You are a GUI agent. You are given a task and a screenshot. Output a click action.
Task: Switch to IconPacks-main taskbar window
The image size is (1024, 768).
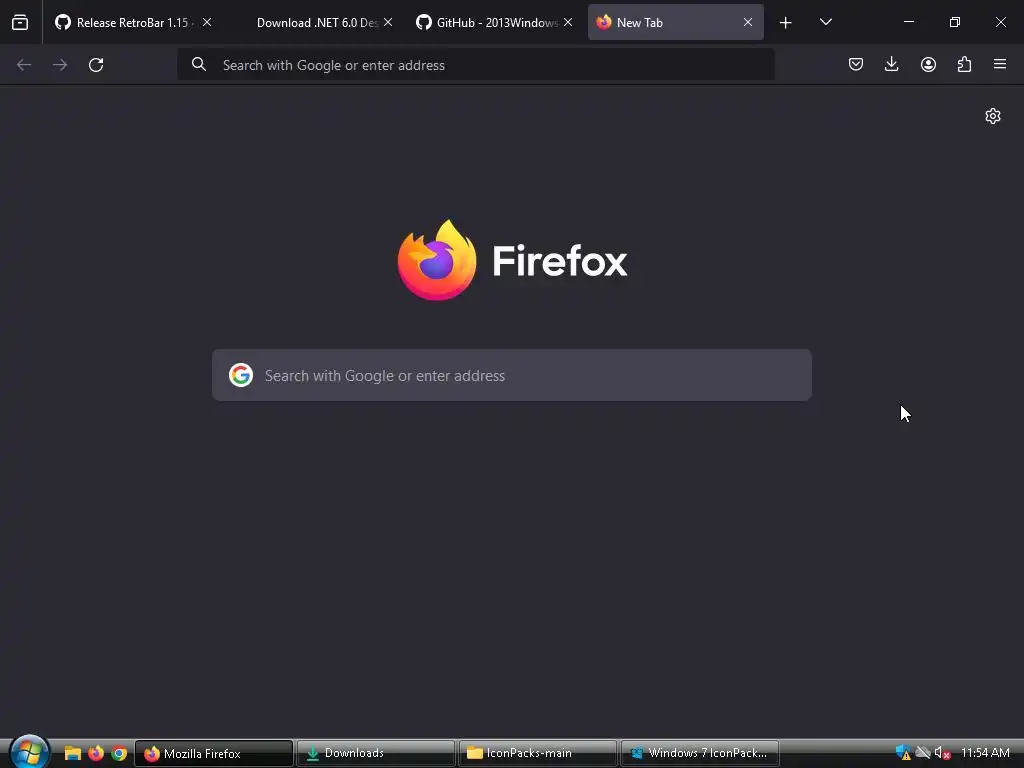537,754
